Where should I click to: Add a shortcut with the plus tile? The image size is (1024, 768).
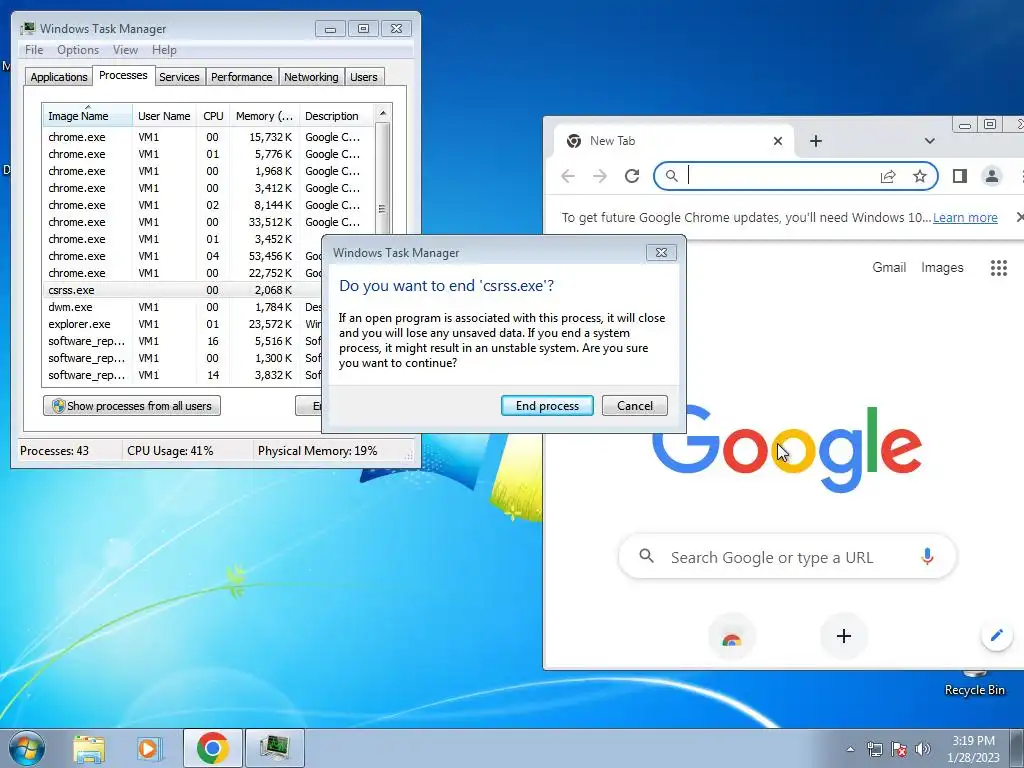pos(843,636)
